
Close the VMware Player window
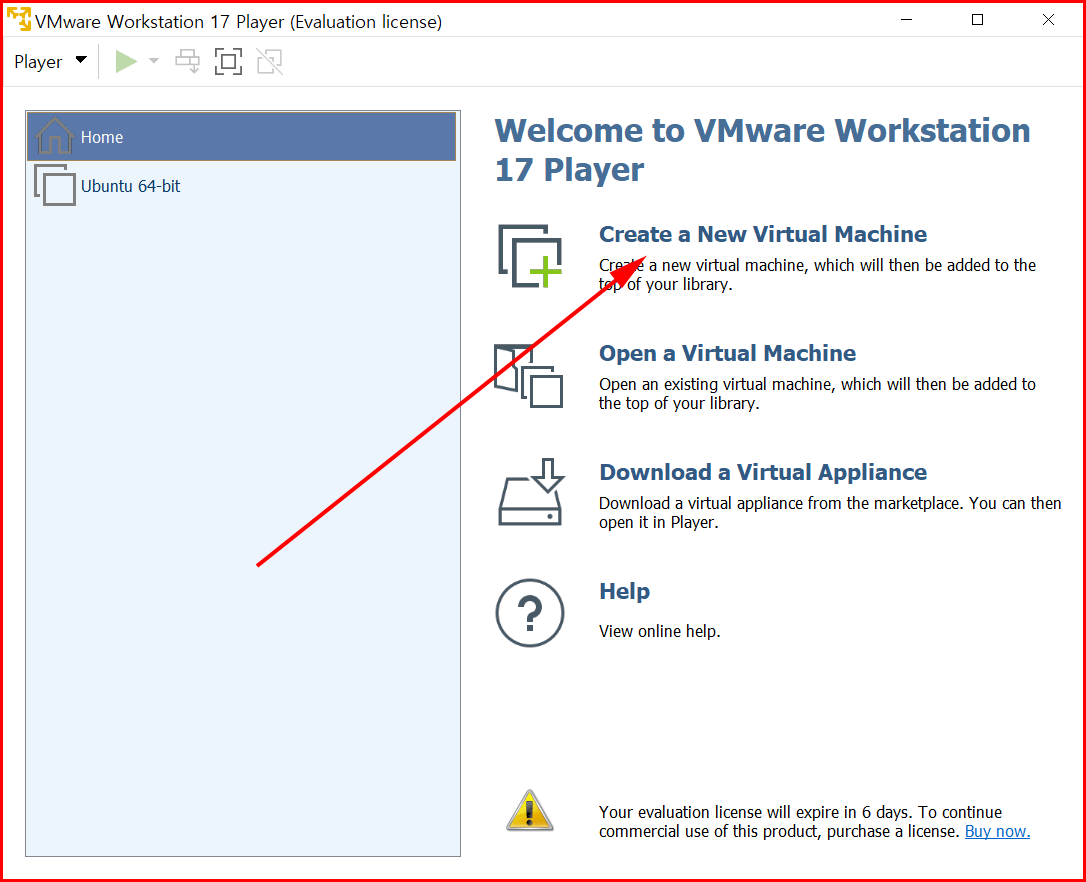coord(1049,20)
